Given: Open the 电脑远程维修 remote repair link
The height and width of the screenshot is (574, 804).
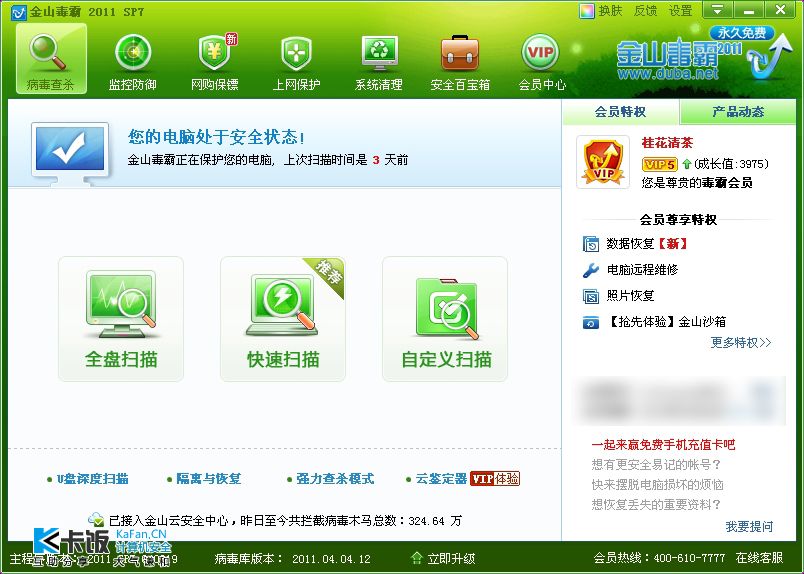Looking at the screenshot, I should pos(642,270).
